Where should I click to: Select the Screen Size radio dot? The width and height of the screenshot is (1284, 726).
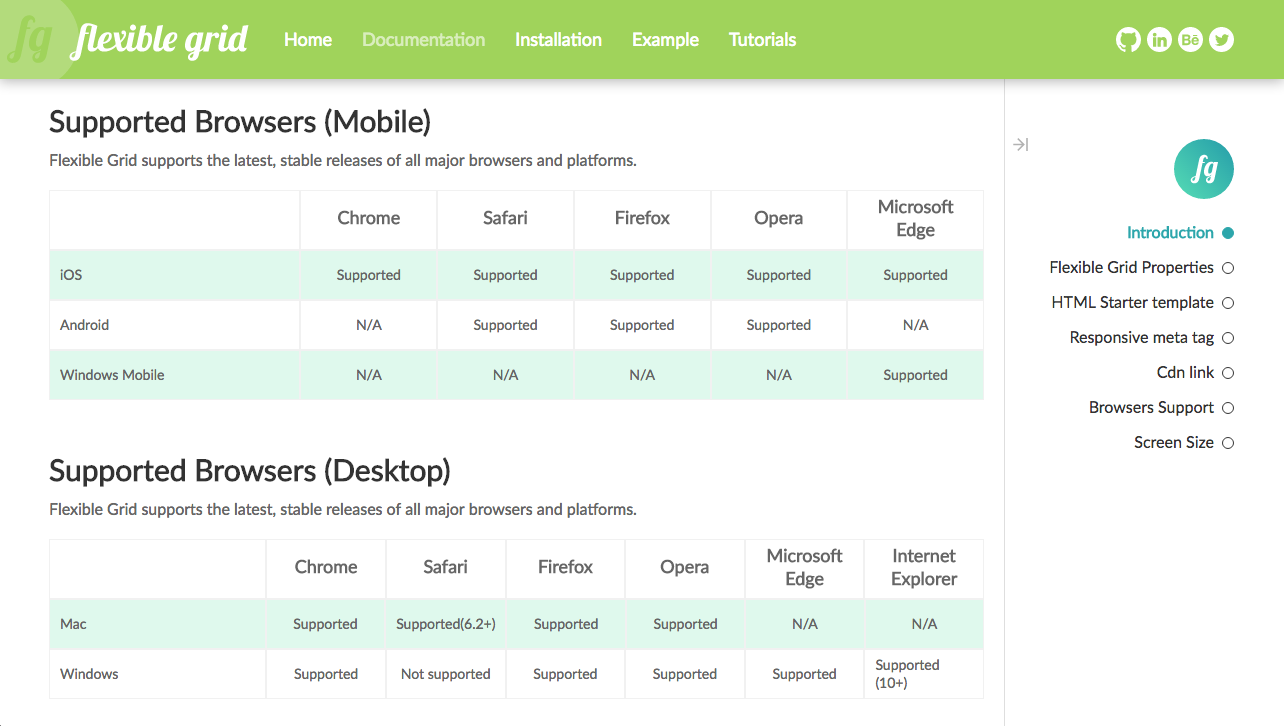point(1228,443)
